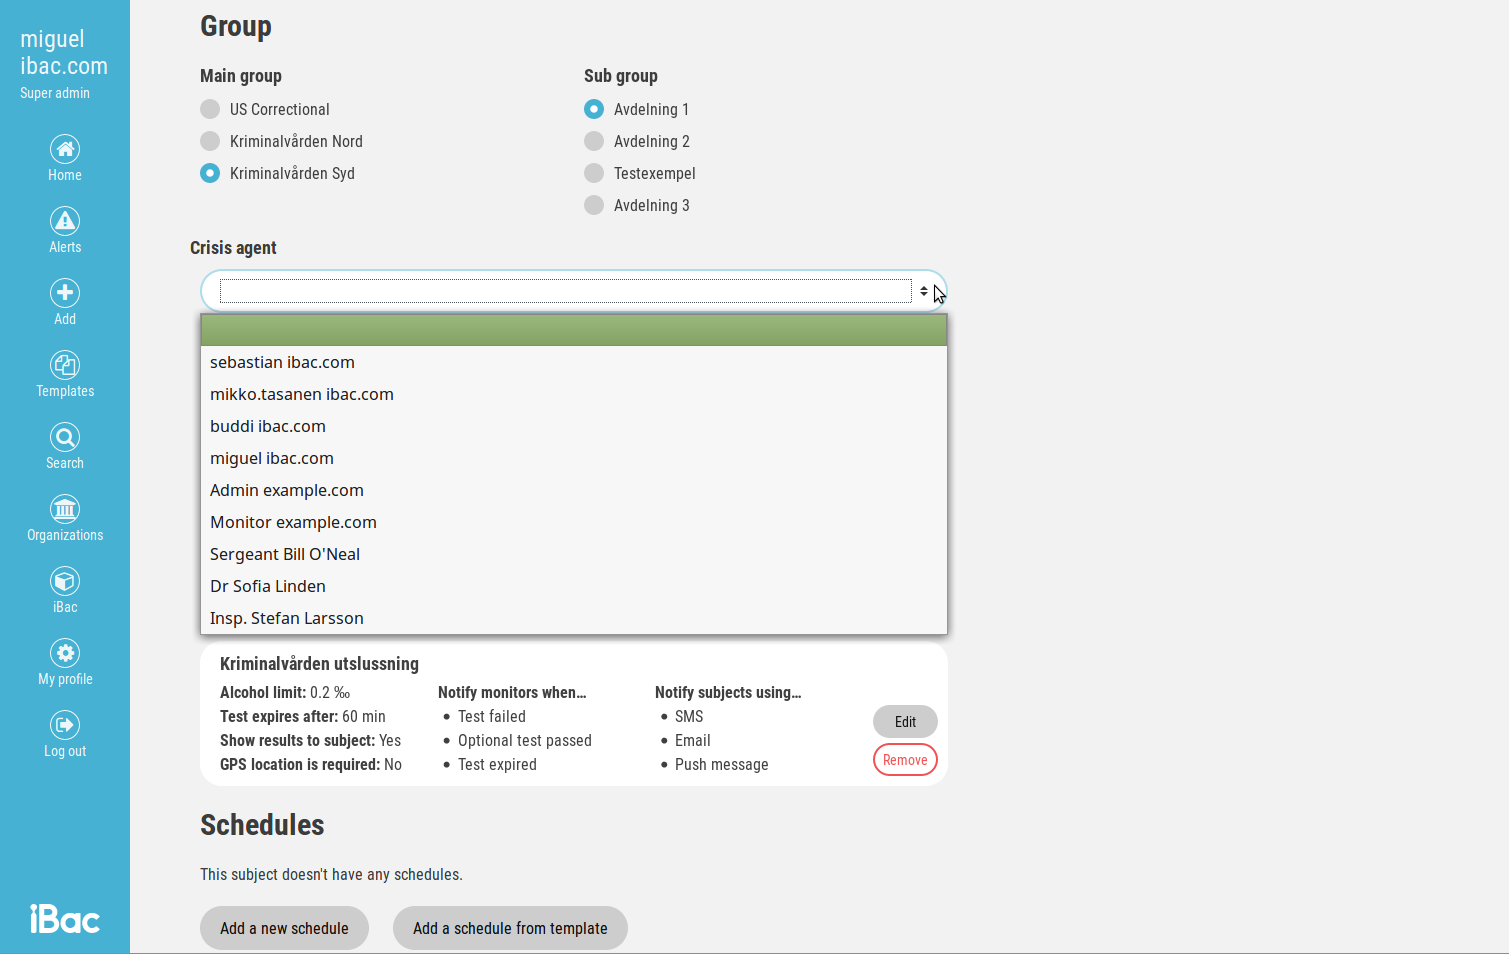Image resolution: width=1509 pixels, height=954 pixels.
Task: Open the Alerts warning icon
Action: [x=65, y=222]
